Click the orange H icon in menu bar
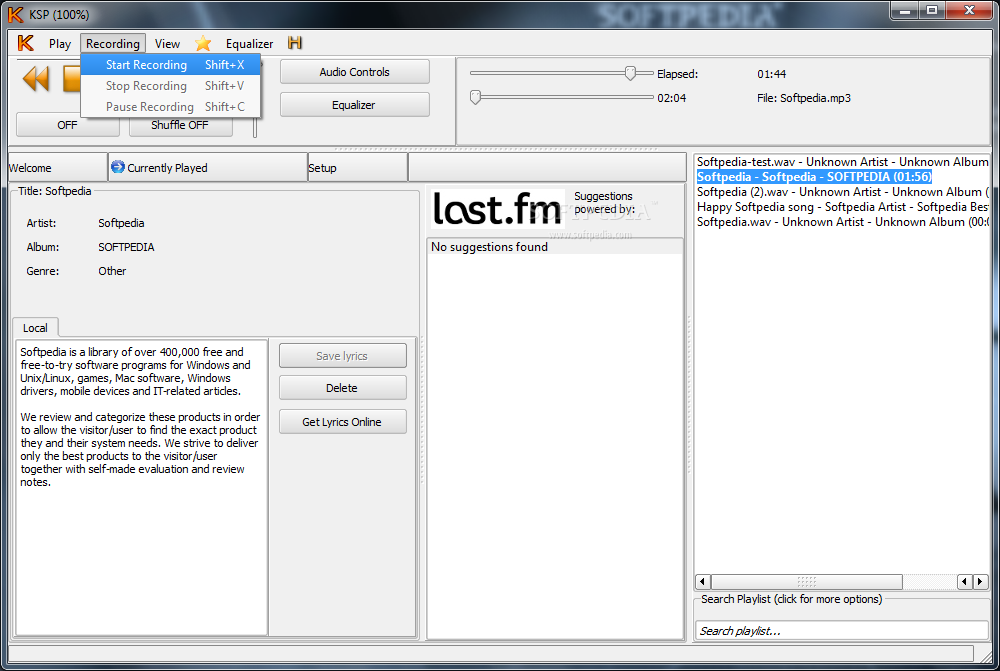 click(x=295, y=43)
